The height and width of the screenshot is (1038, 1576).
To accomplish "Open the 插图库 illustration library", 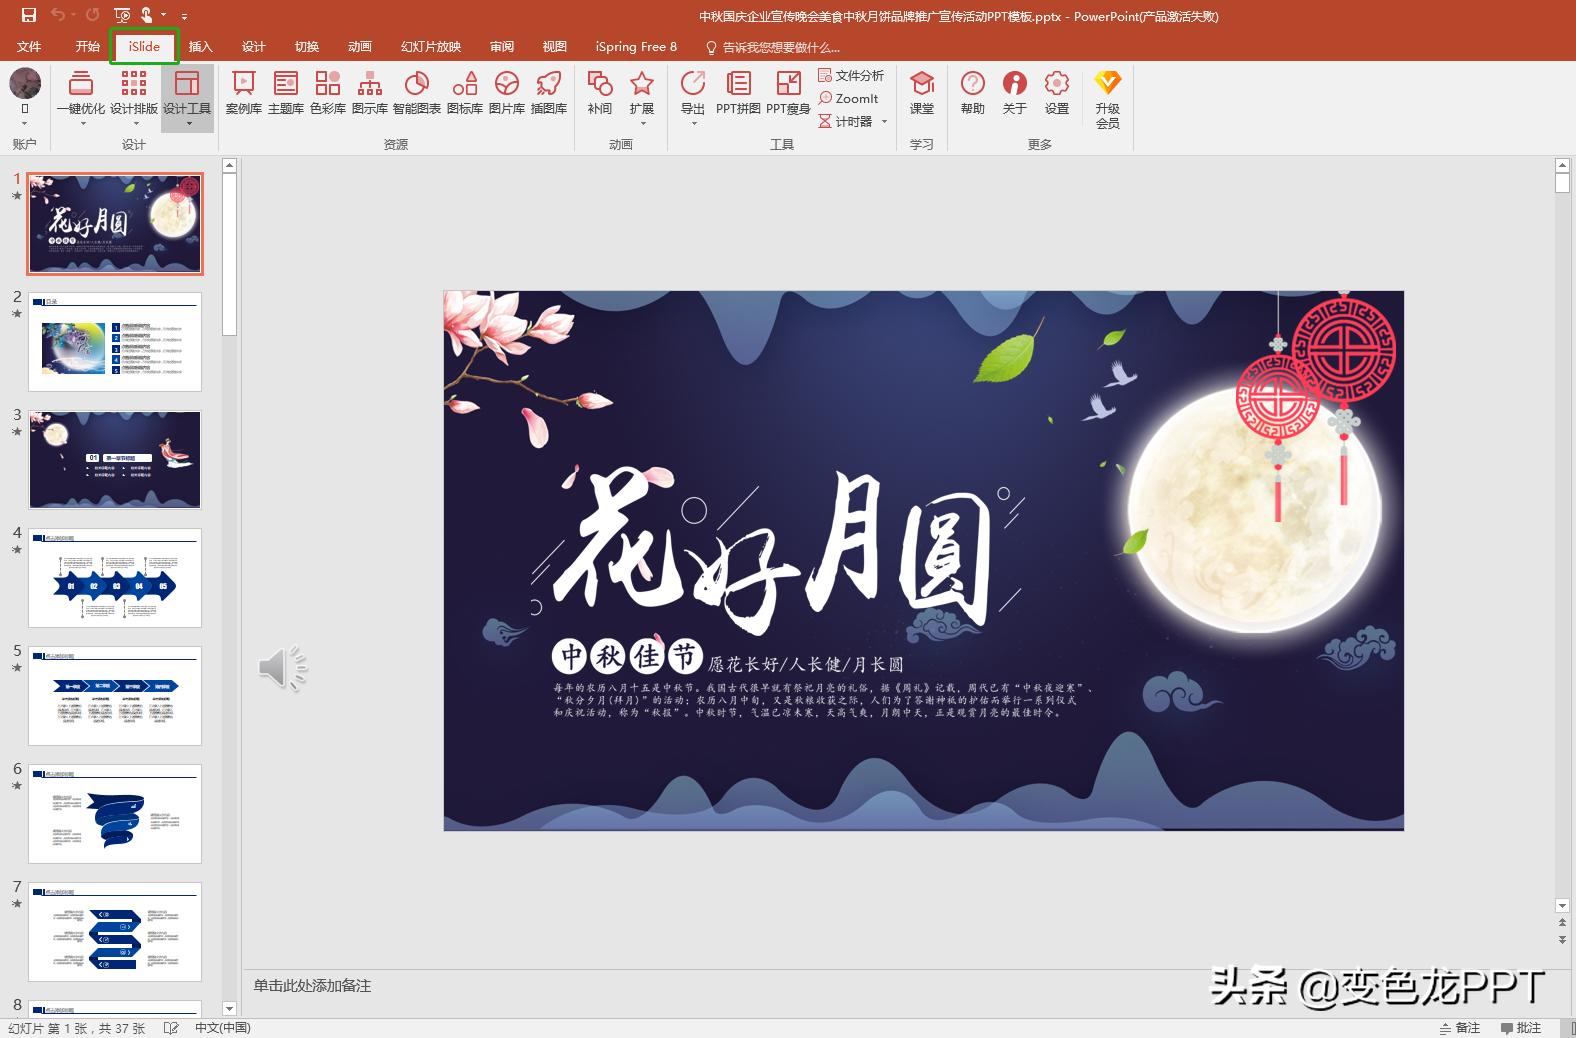I will click(x=549, y=92).
